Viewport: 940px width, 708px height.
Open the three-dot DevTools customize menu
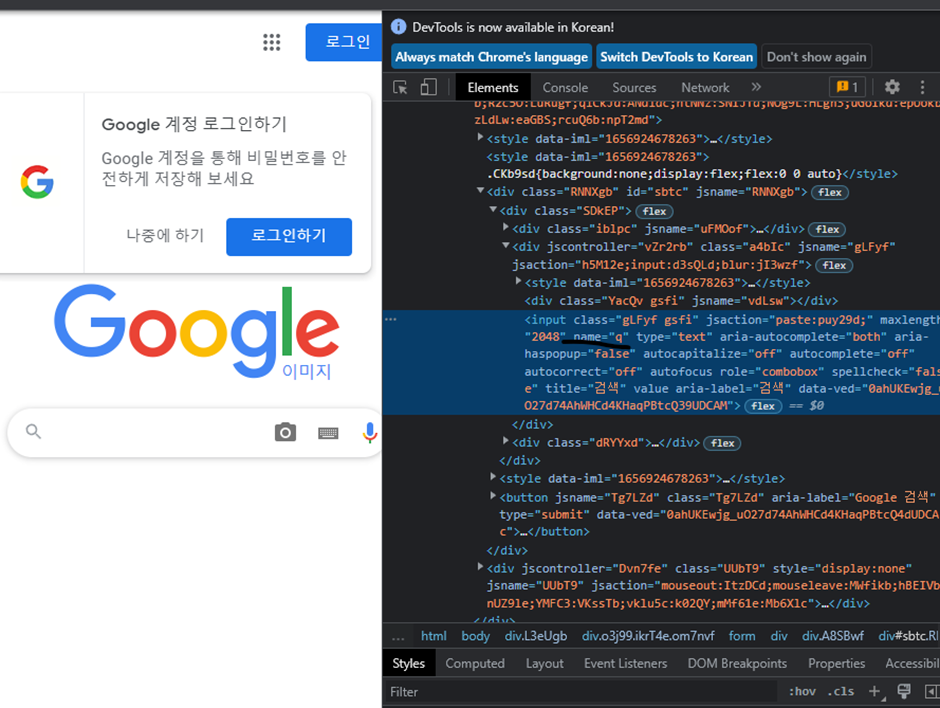click(922, 87)
